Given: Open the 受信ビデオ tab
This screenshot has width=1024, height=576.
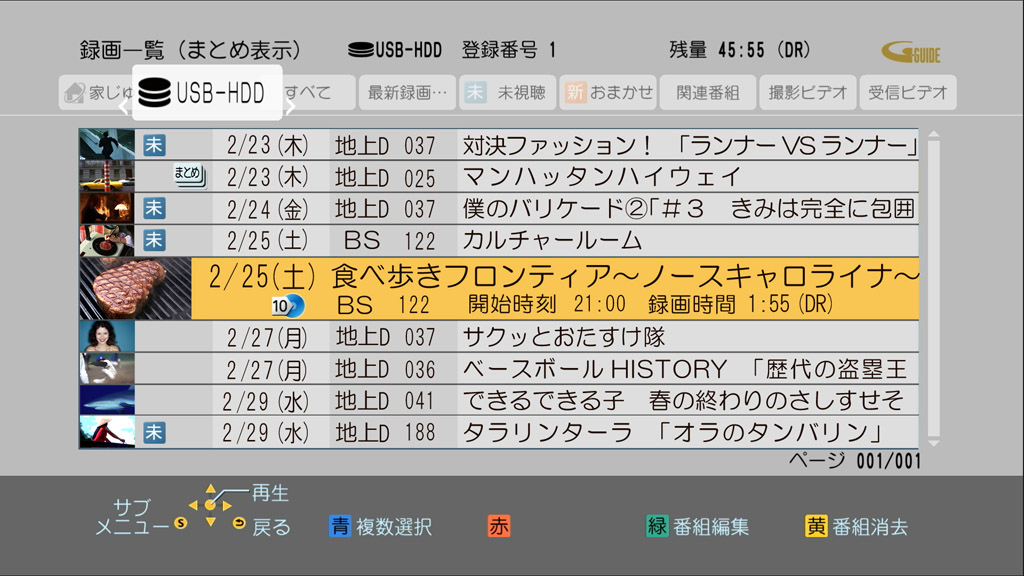Looking at the screenshot, I should tap(906, 92).
